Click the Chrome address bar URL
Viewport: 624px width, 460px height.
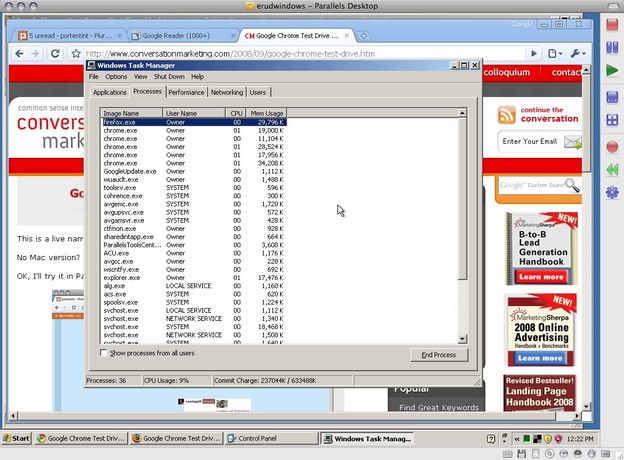coord(230,54)
